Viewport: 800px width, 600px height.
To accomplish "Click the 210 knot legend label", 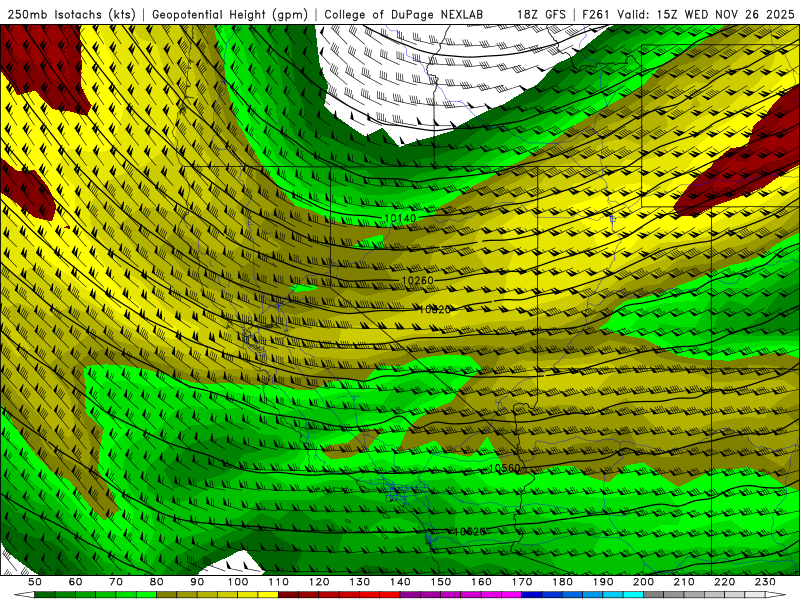I will (x=684, y=582).
